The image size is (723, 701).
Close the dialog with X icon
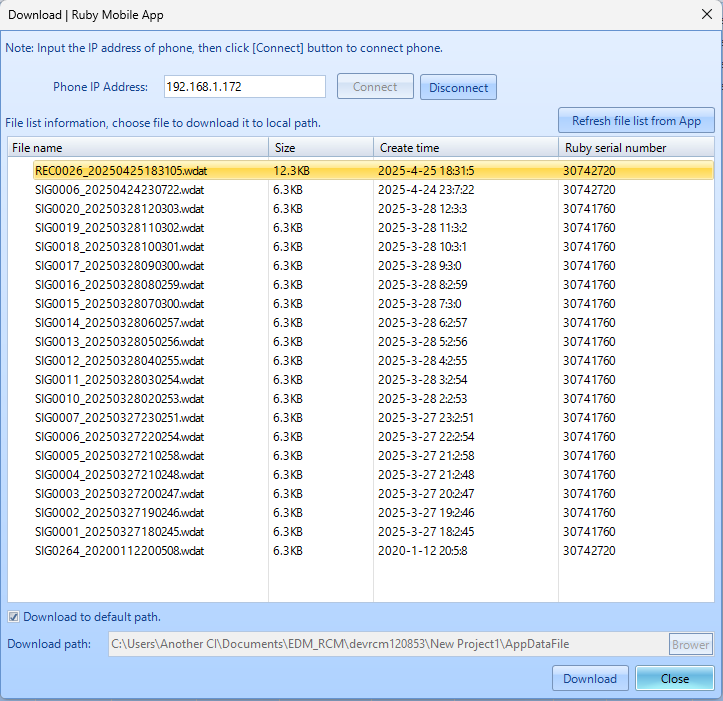coord(706,14)
